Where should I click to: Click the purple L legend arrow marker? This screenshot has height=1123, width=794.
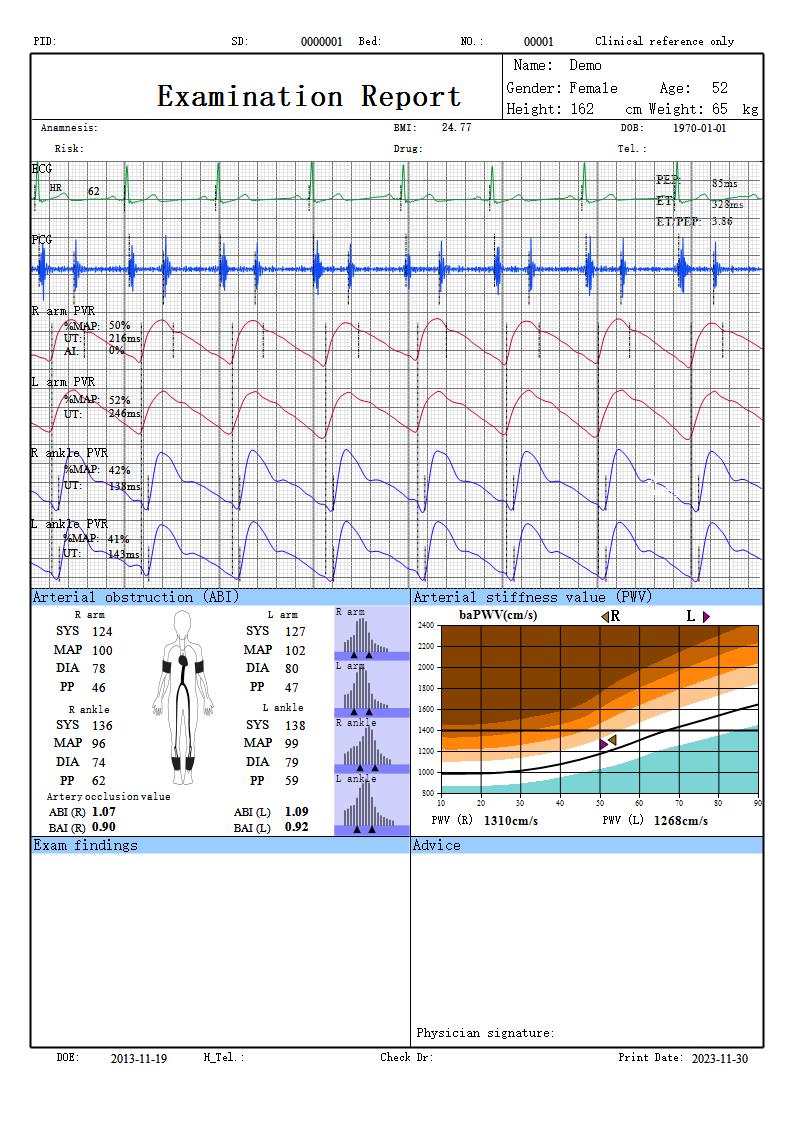tap(706, 616)
